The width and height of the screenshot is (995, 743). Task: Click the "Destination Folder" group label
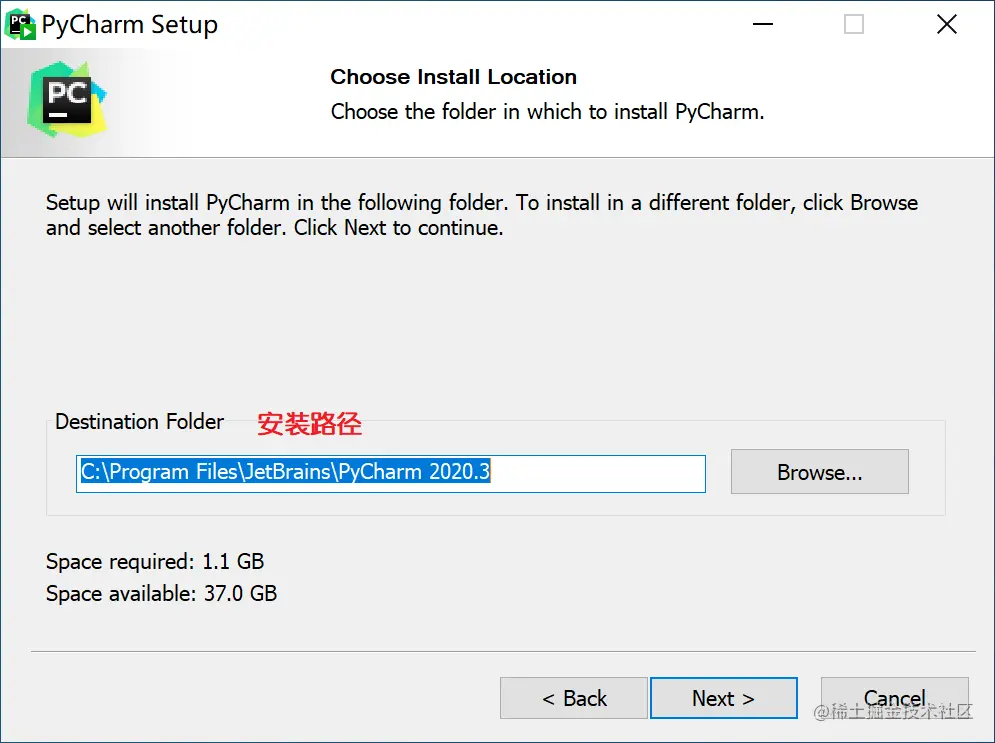(140, 422)
